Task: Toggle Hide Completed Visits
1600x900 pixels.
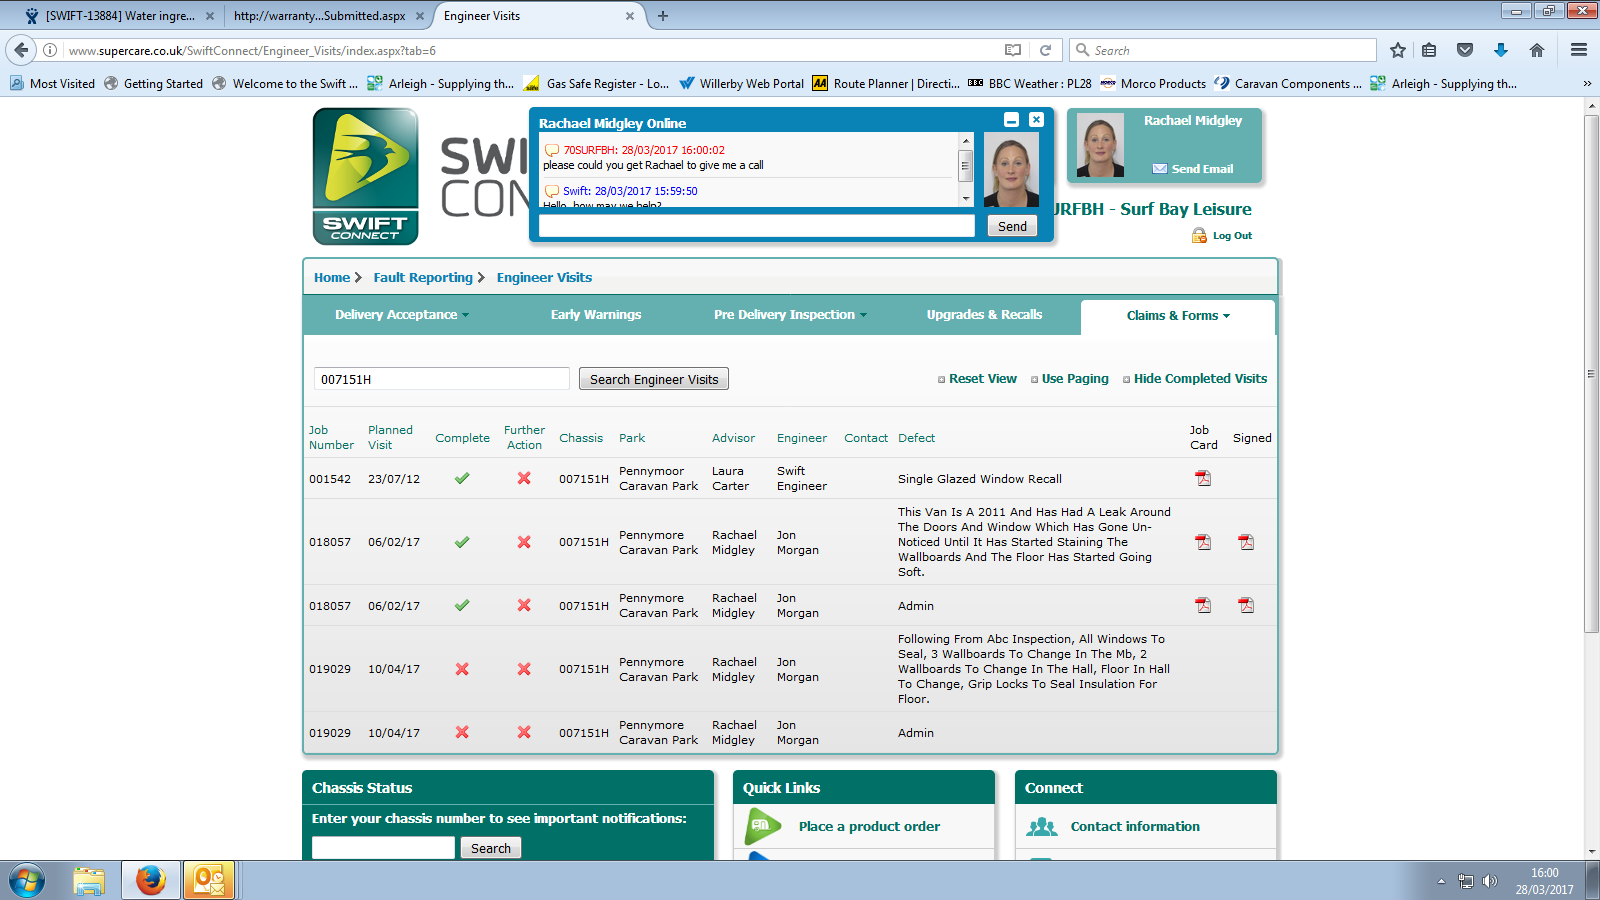Action: coord(1199,379)
